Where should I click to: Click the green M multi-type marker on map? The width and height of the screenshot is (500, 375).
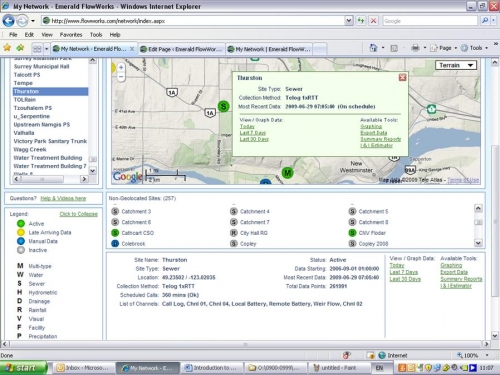click(x=287, y=173)
